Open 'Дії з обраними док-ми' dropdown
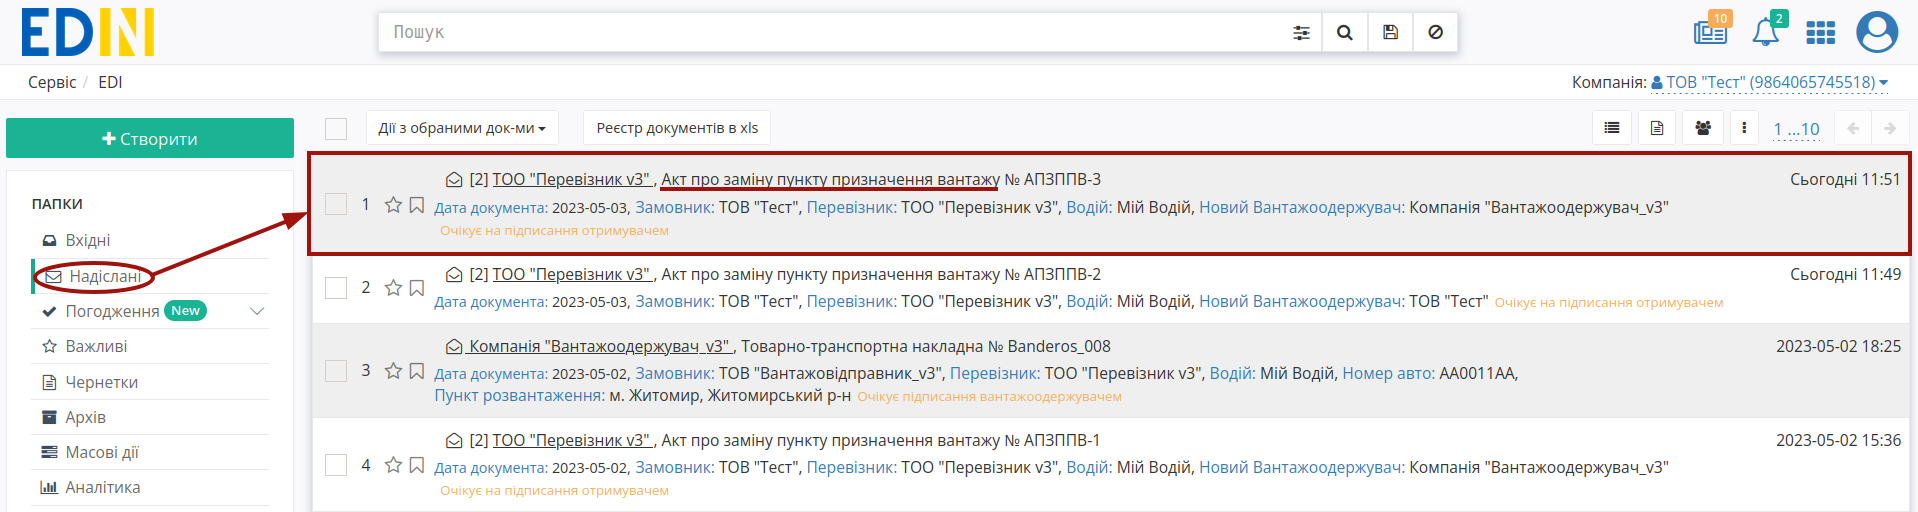The image size is (1918, 512). (x=462, y=128)
